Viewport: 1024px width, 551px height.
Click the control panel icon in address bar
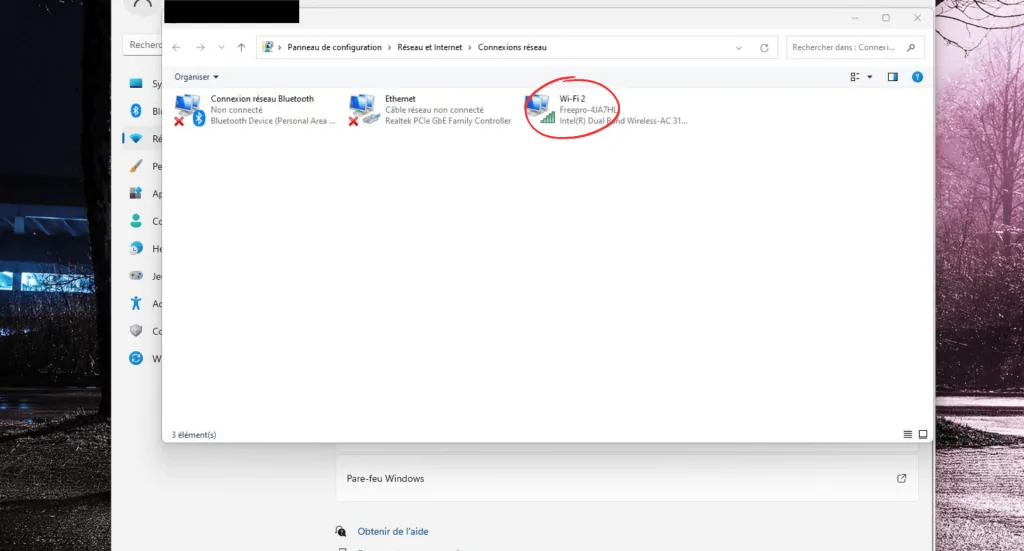click(x=267, y=47)
